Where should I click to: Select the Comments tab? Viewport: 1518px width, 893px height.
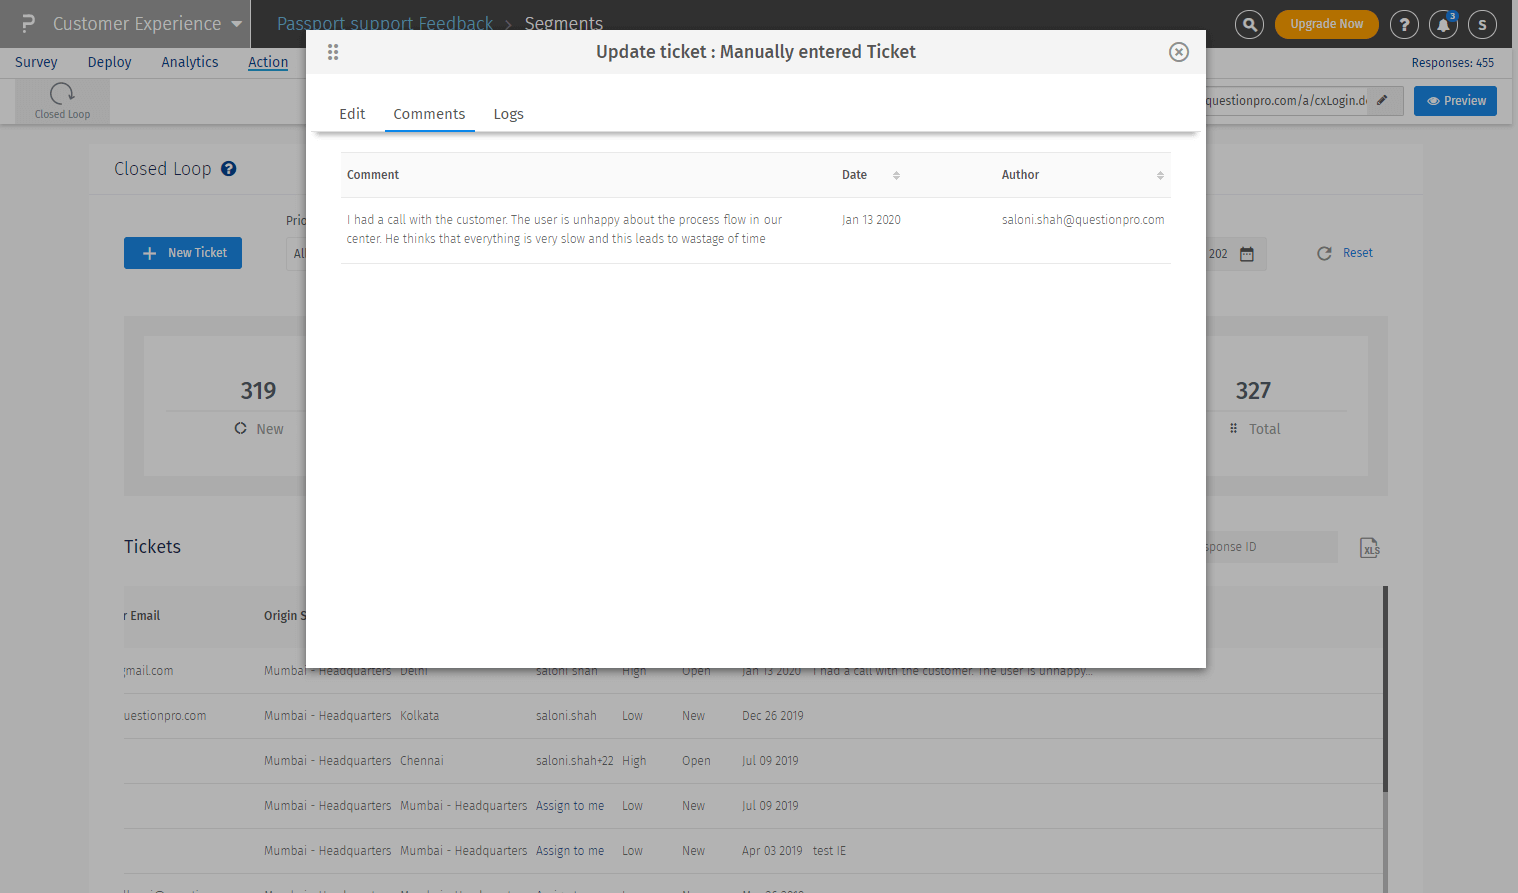pos(429,114)
